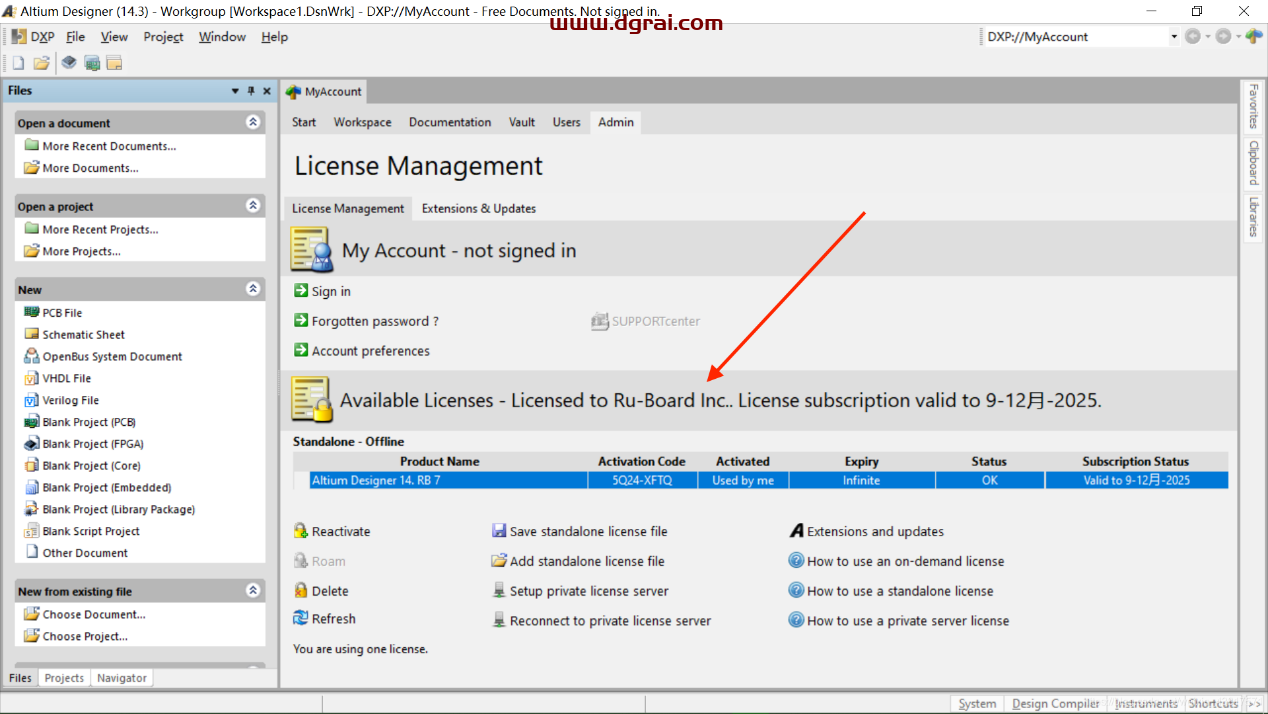Image resolution: width=1268 pixels, height=714 pixels.
Task: Create a Blank Project (PCB)
Action: coord(89,422)
